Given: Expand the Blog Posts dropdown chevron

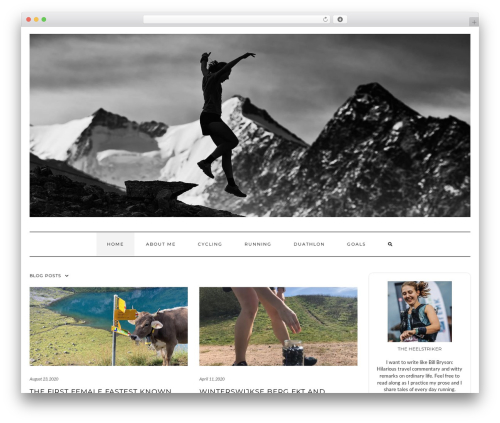Looking at the screenshot, I should click(x=67, y=276).
